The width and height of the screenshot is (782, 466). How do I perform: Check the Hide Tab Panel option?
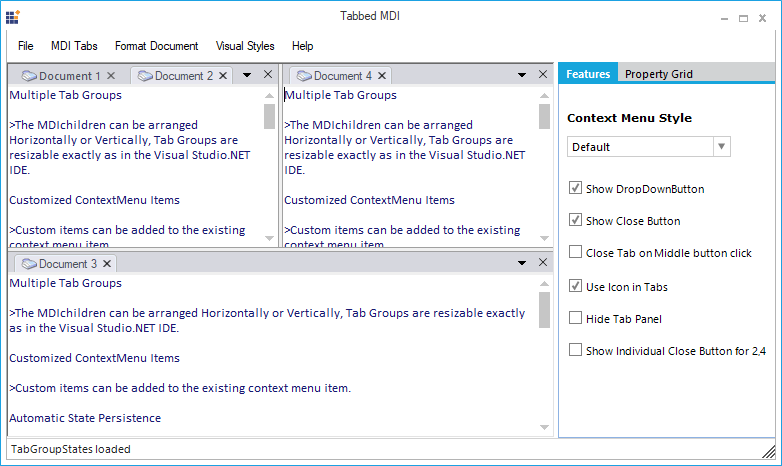point(576,318)
